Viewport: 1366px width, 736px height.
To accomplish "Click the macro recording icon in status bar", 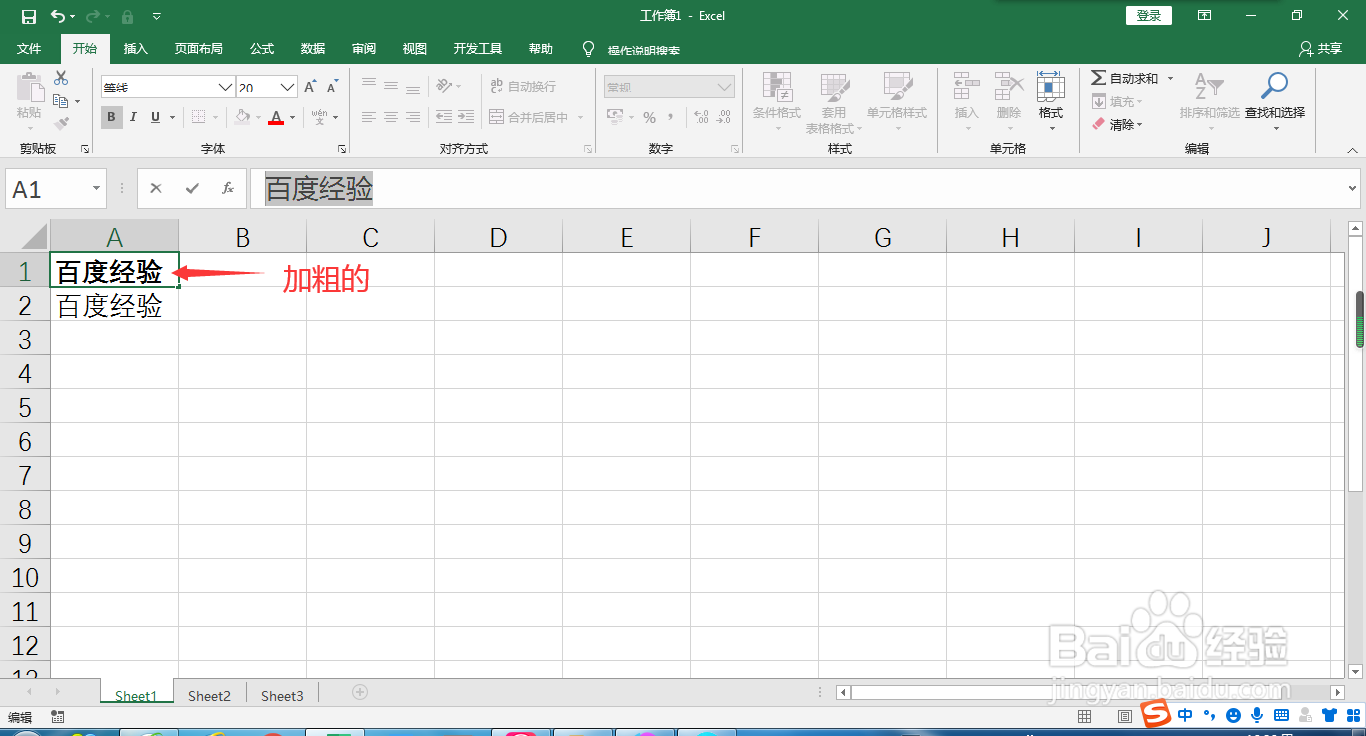I will pos(57,717).
